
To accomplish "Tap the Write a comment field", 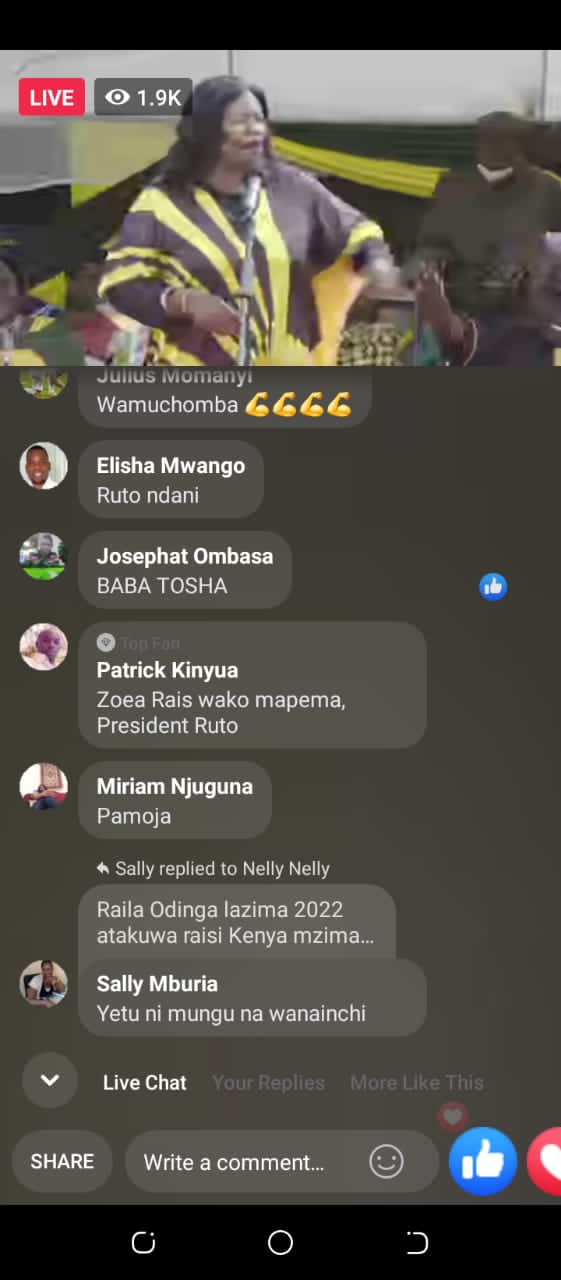I will 282,1162.
